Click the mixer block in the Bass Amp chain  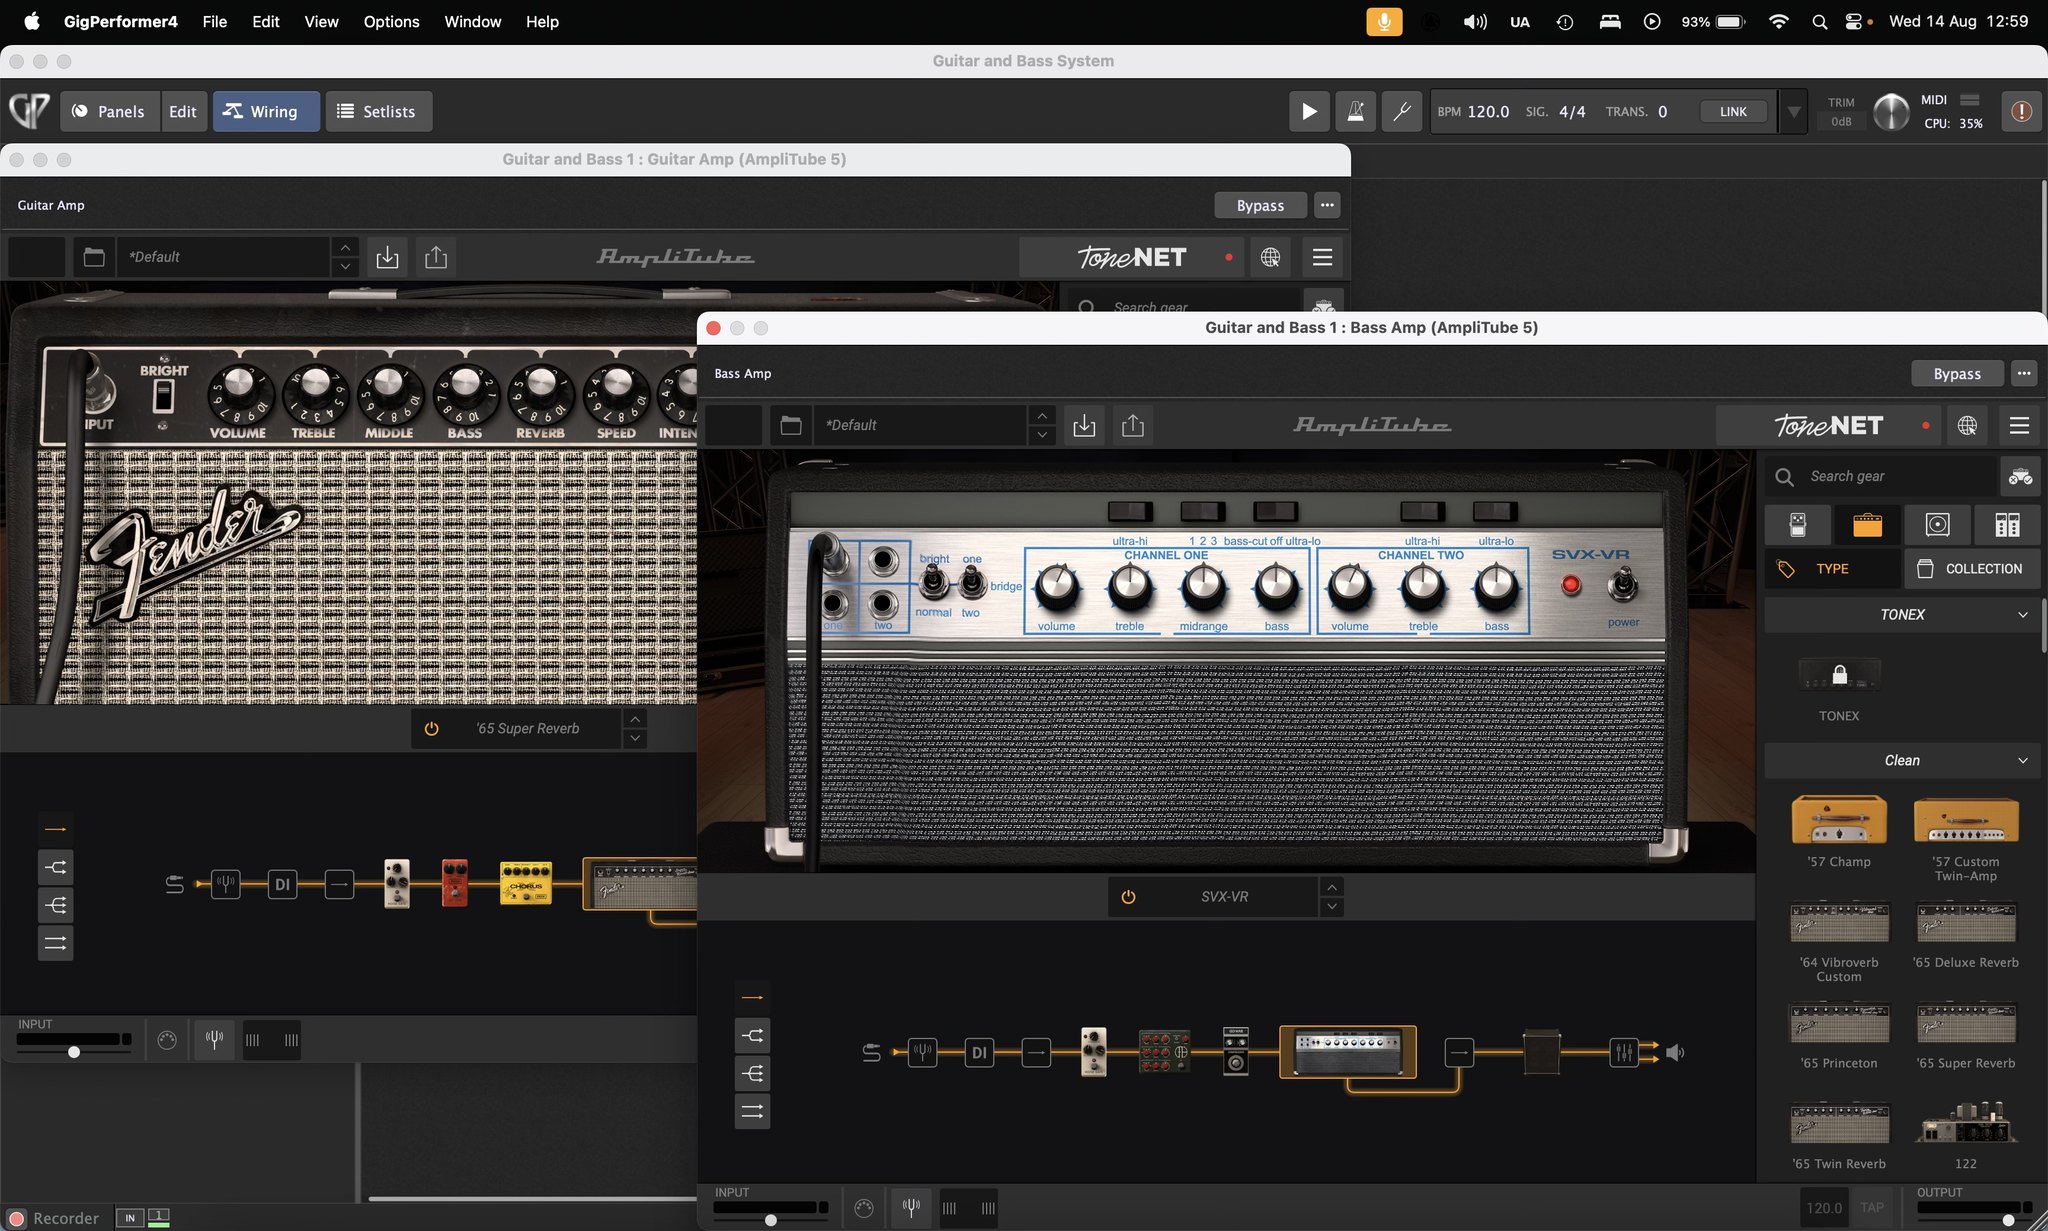click(1624, 1052)
